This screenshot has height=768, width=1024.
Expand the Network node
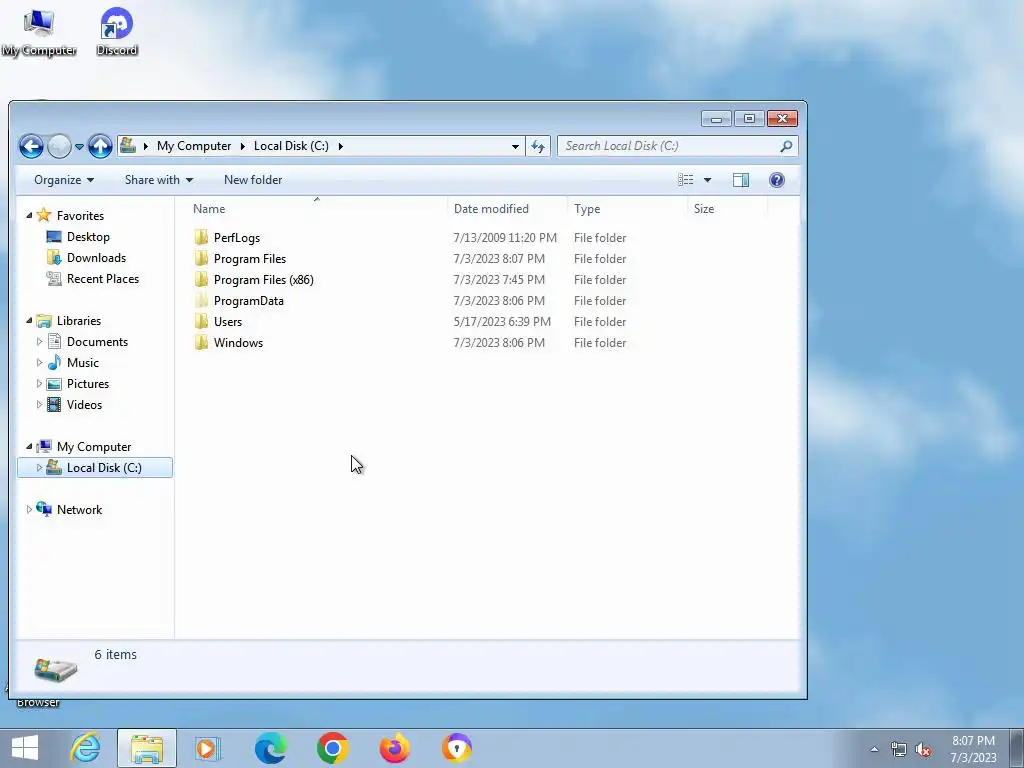pos(29,509)
